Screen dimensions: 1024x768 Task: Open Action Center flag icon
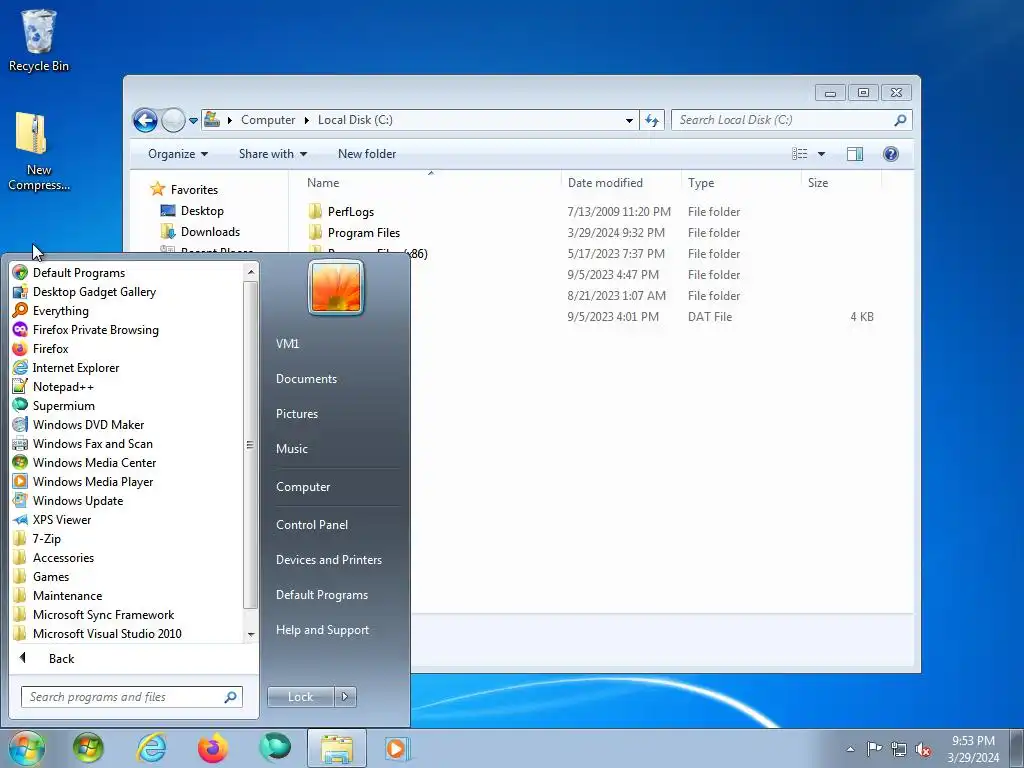pos(874,749)
